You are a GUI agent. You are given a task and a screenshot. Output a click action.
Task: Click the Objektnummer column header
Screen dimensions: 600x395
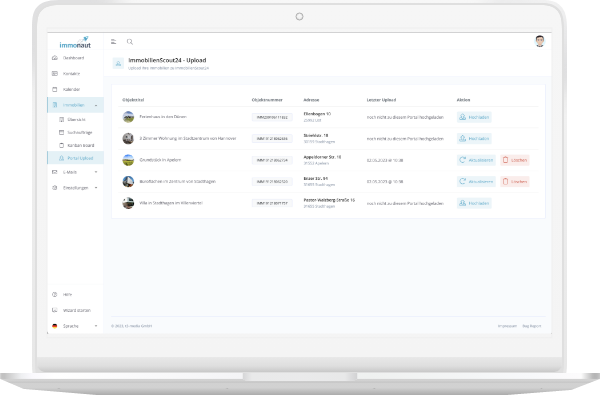pyautogui.click(x=267, y=100)
